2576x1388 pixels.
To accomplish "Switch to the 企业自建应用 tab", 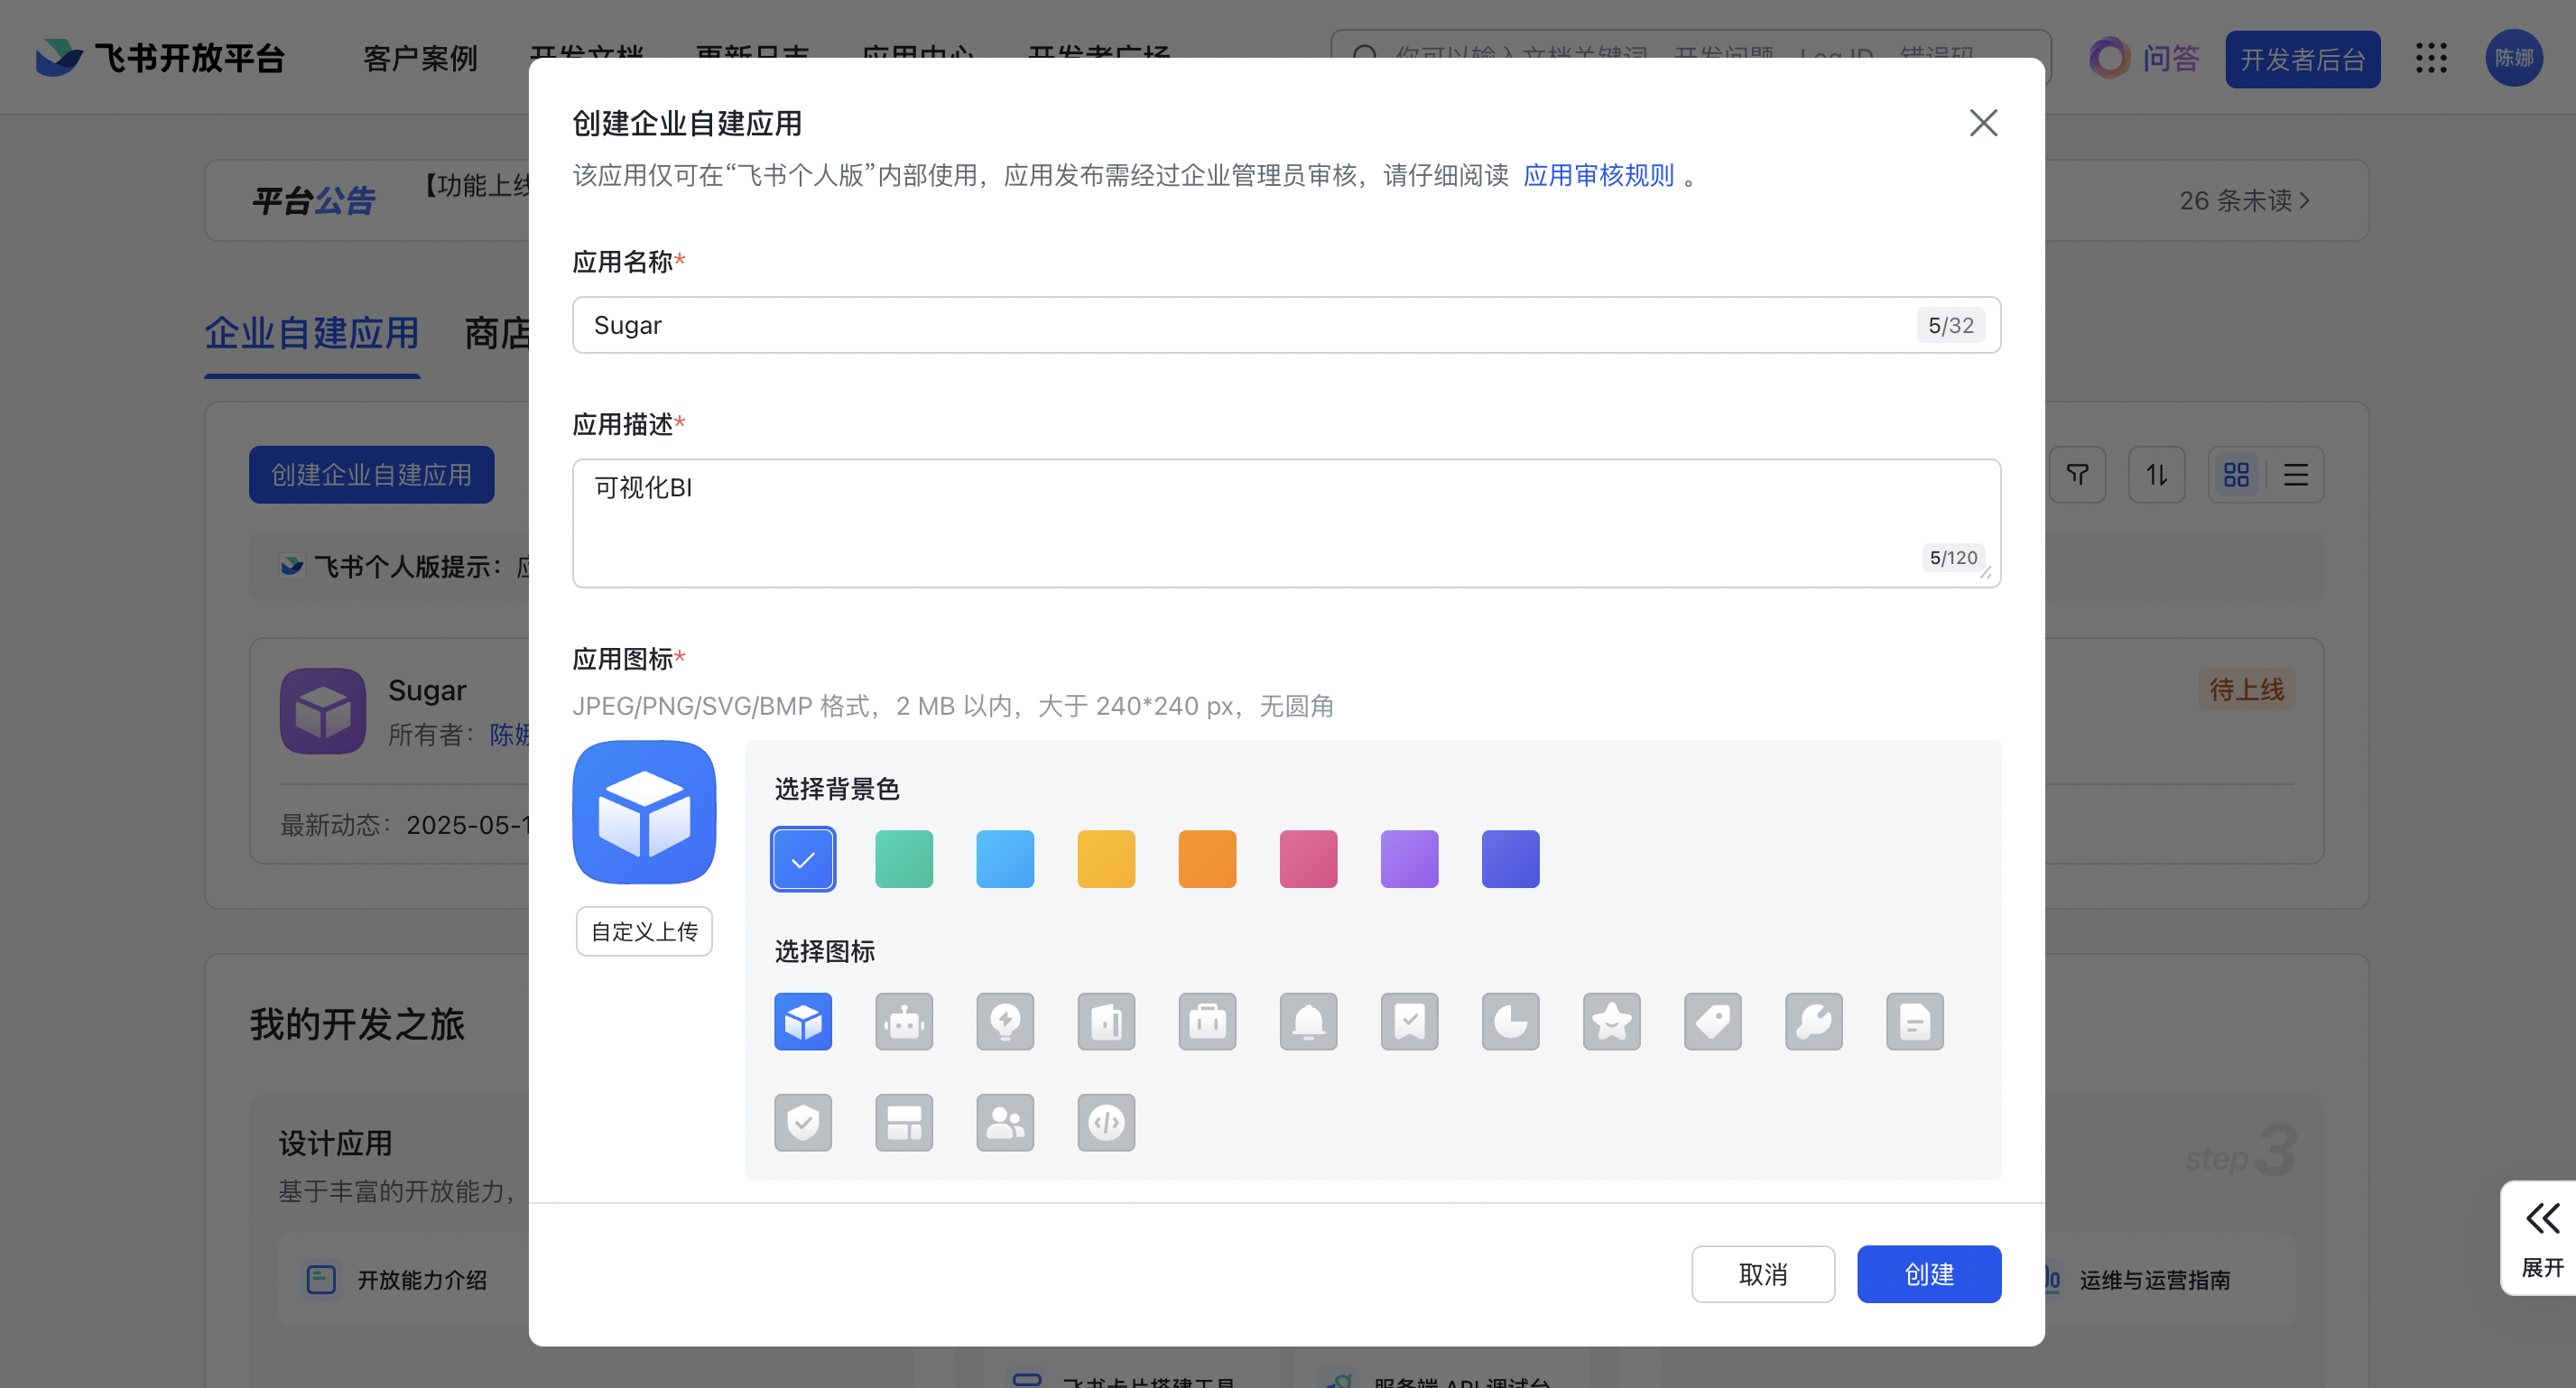I will pos(312,334).
